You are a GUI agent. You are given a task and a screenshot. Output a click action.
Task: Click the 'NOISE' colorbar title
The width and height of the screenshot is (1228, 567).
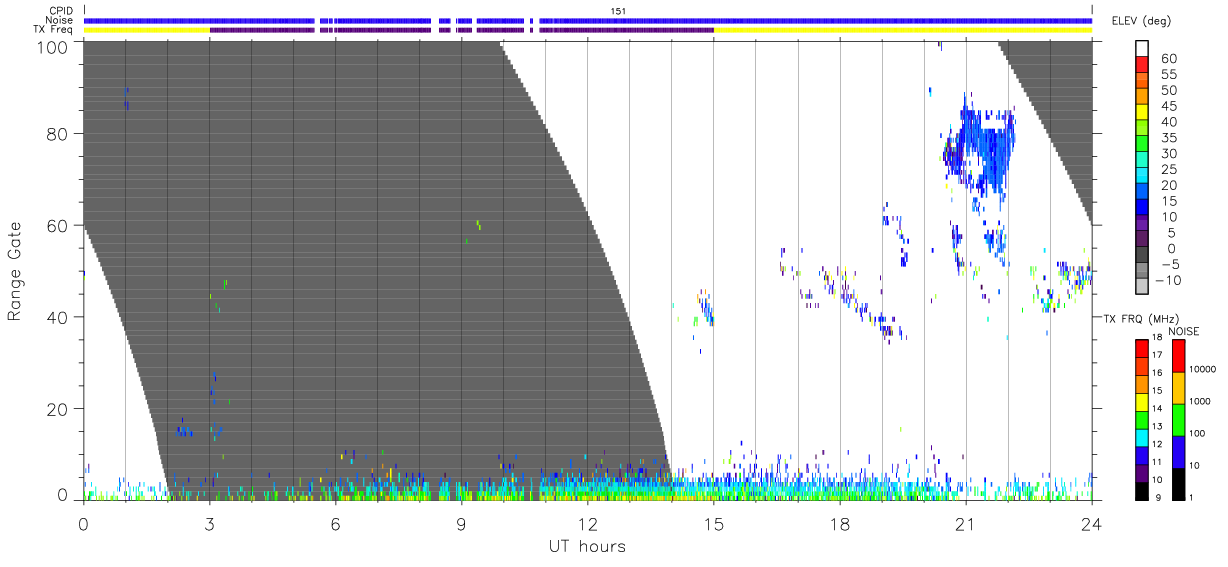click(x=1184, y=331)
